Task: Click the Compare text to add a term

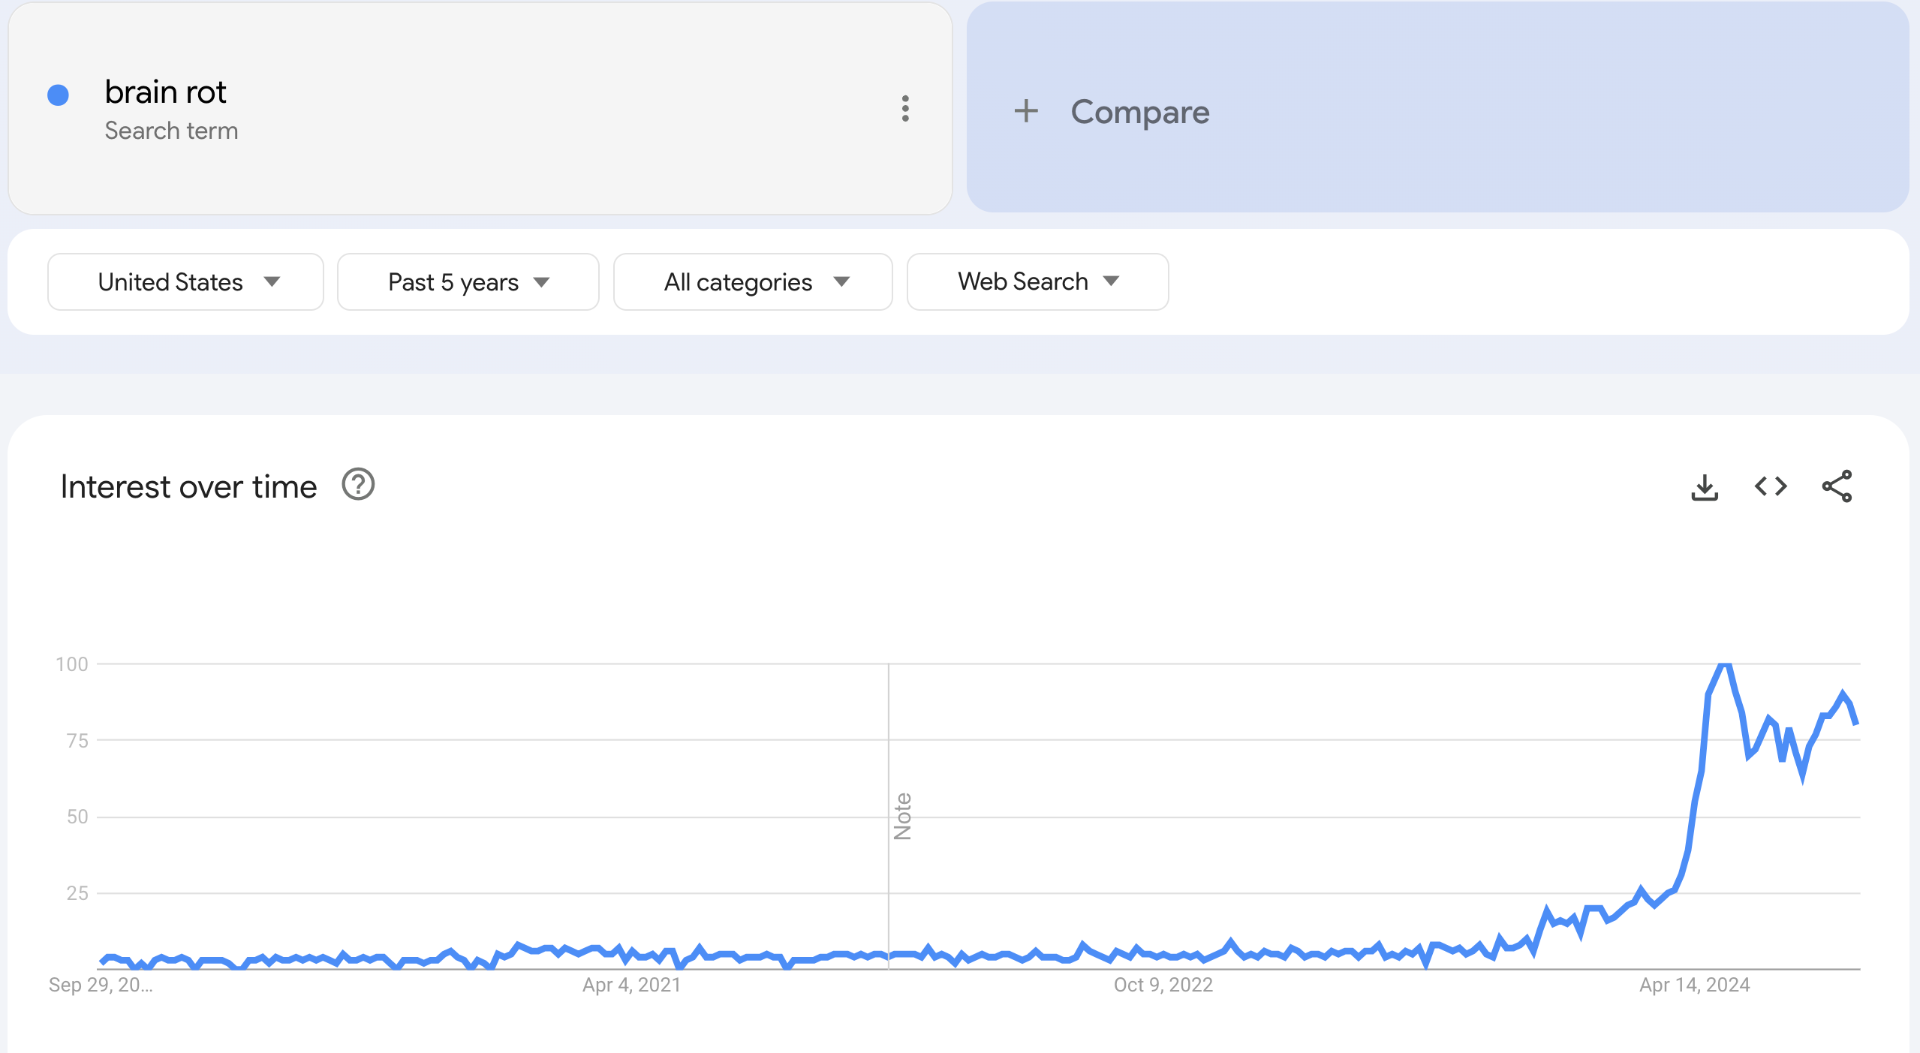Action: pyautogui.click(x=1140, y=112)
